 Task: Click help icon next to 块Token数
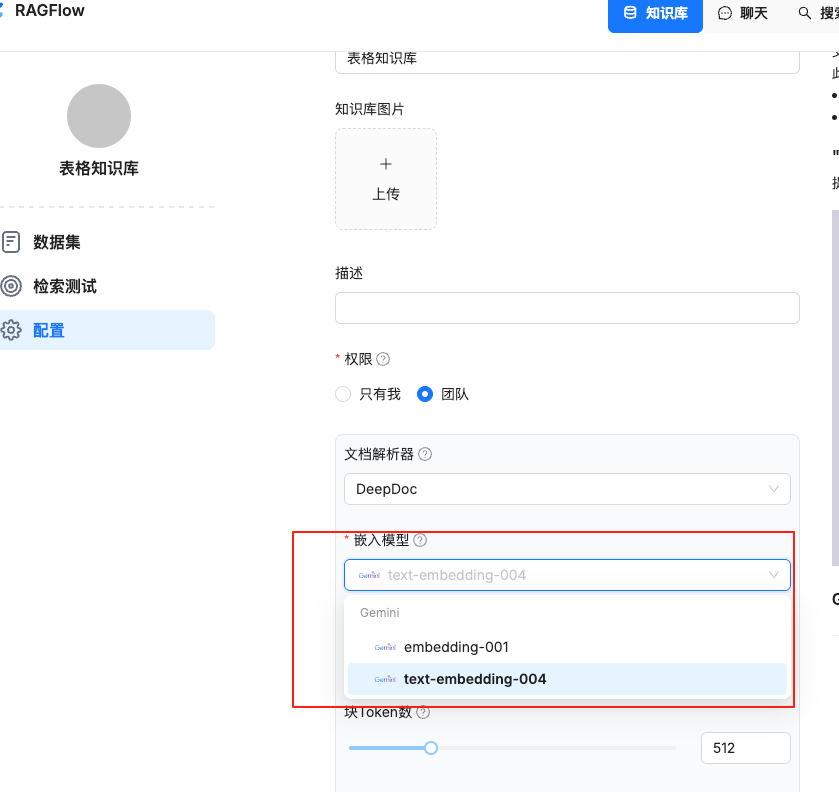pyautogui.click(x=423, y=712)
